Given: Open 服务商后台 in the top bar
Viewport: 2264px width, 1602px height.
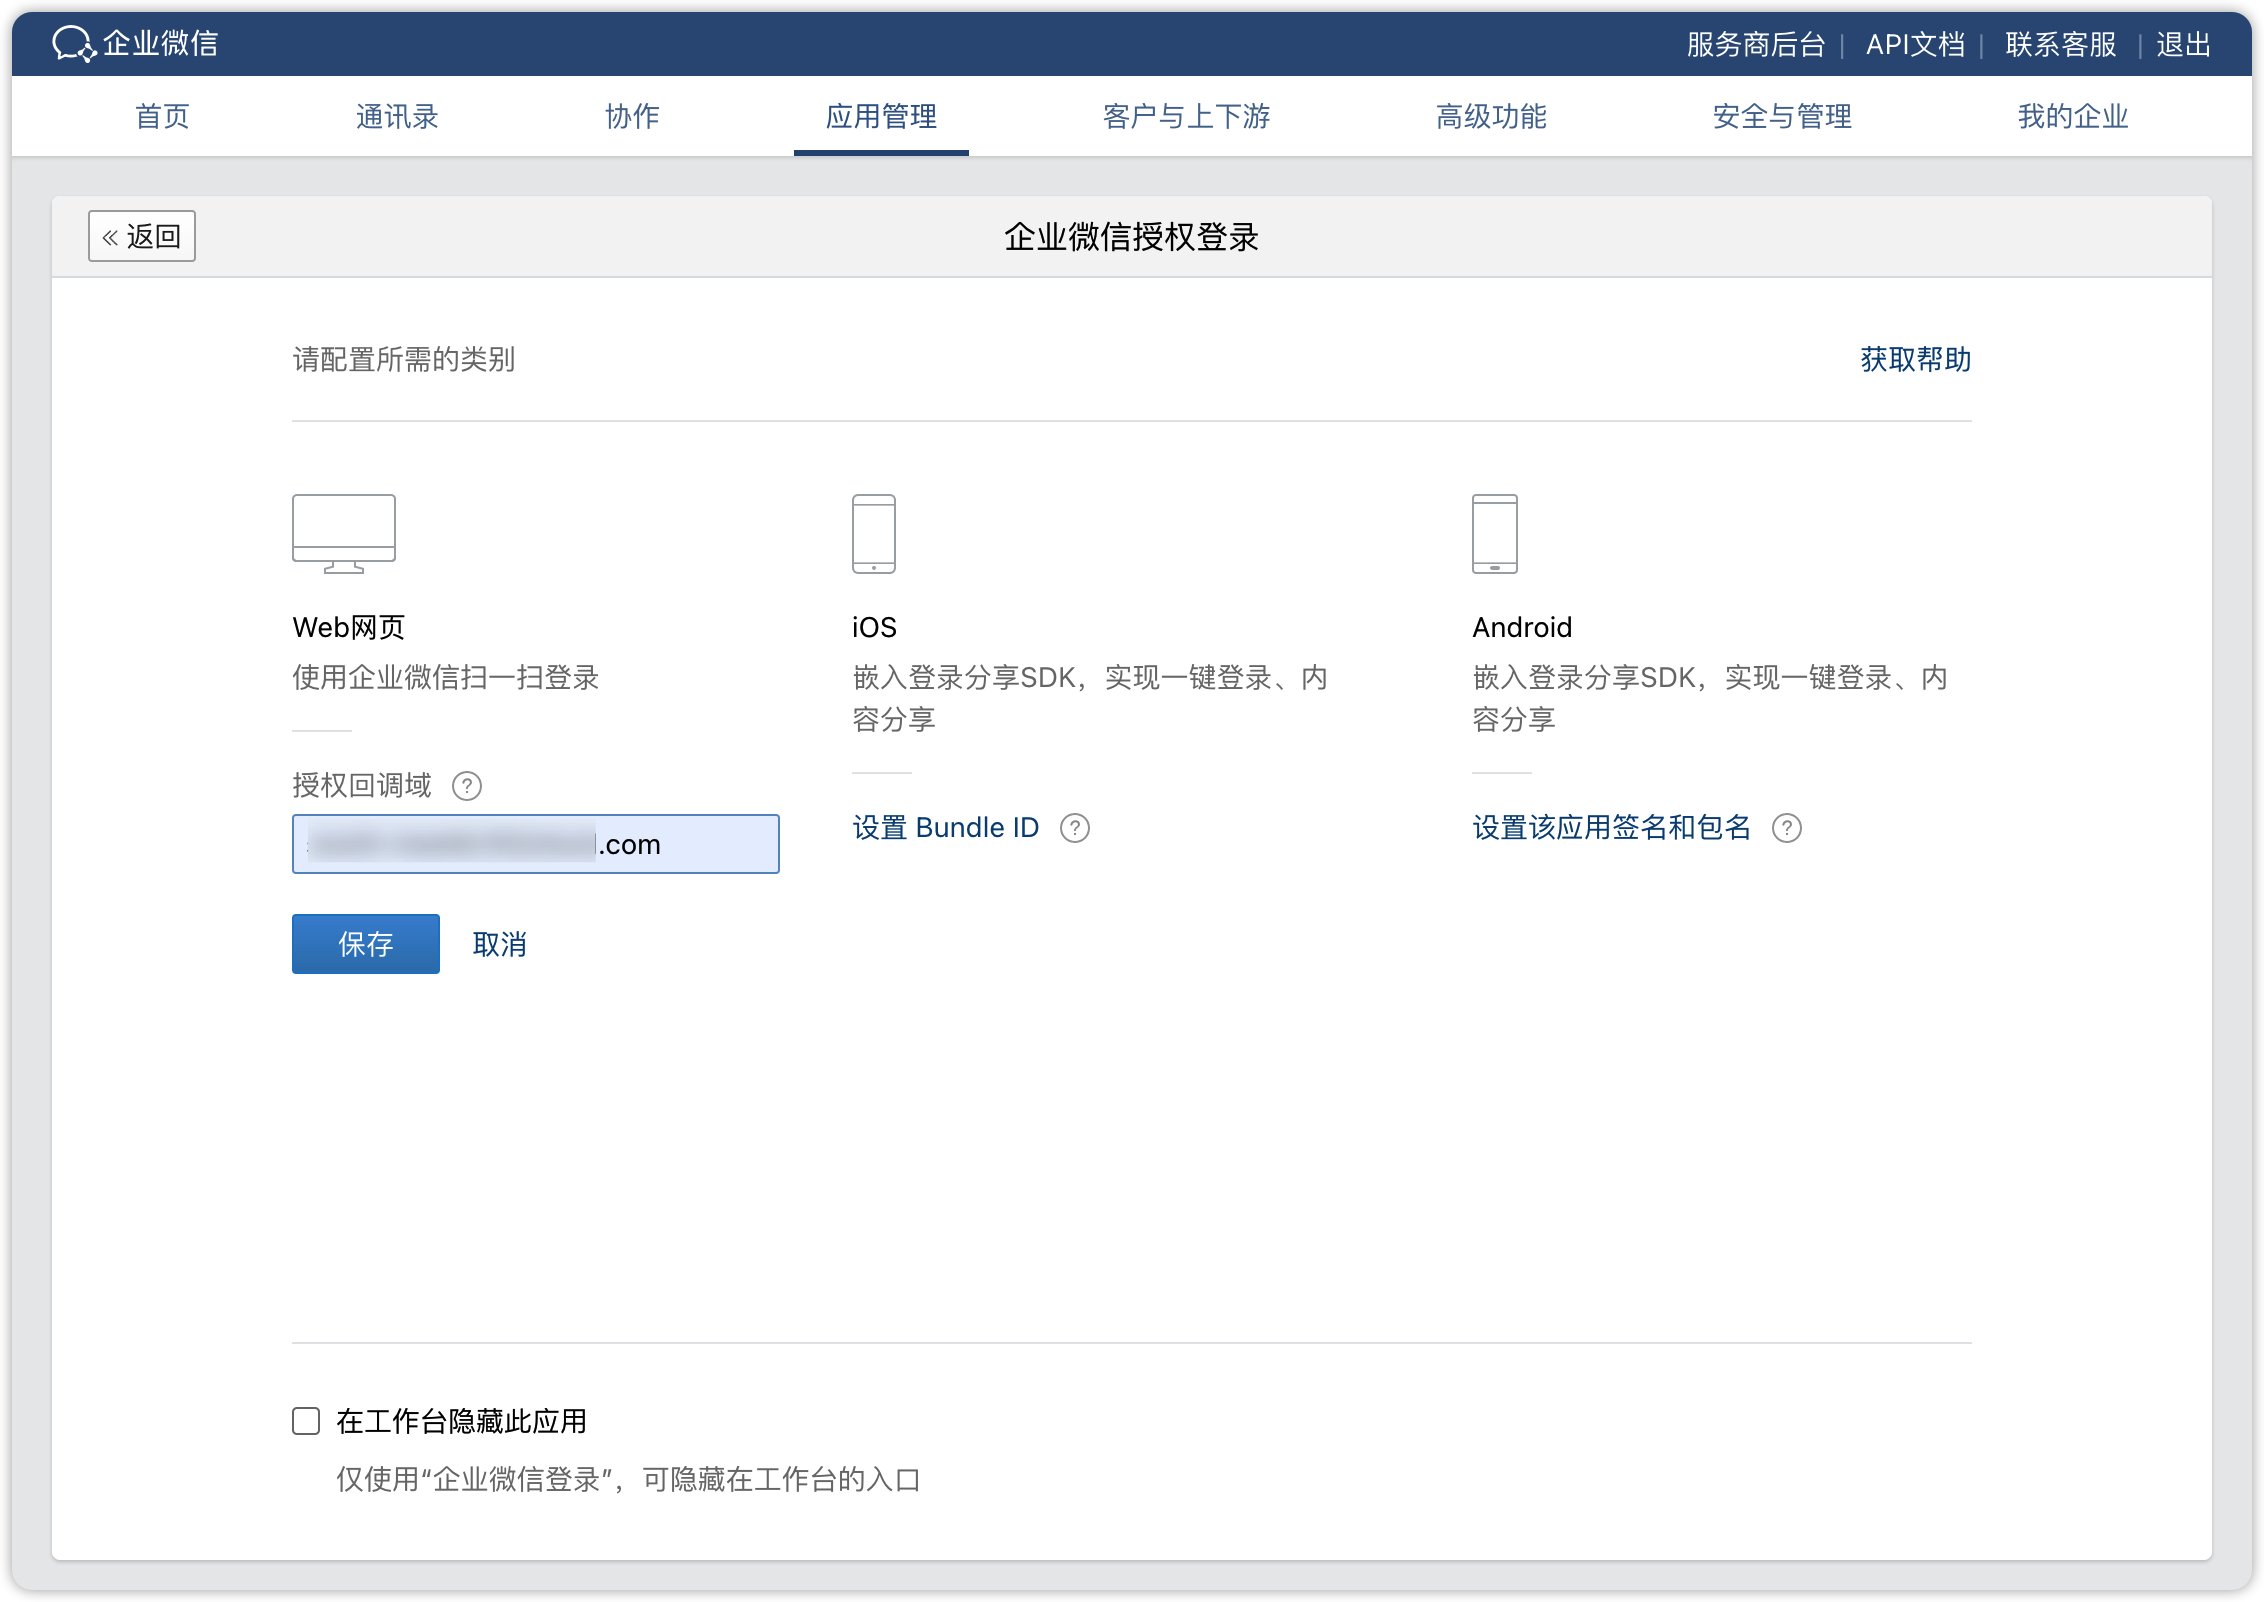Looking at the screenshot, I should coord(1755,44).
